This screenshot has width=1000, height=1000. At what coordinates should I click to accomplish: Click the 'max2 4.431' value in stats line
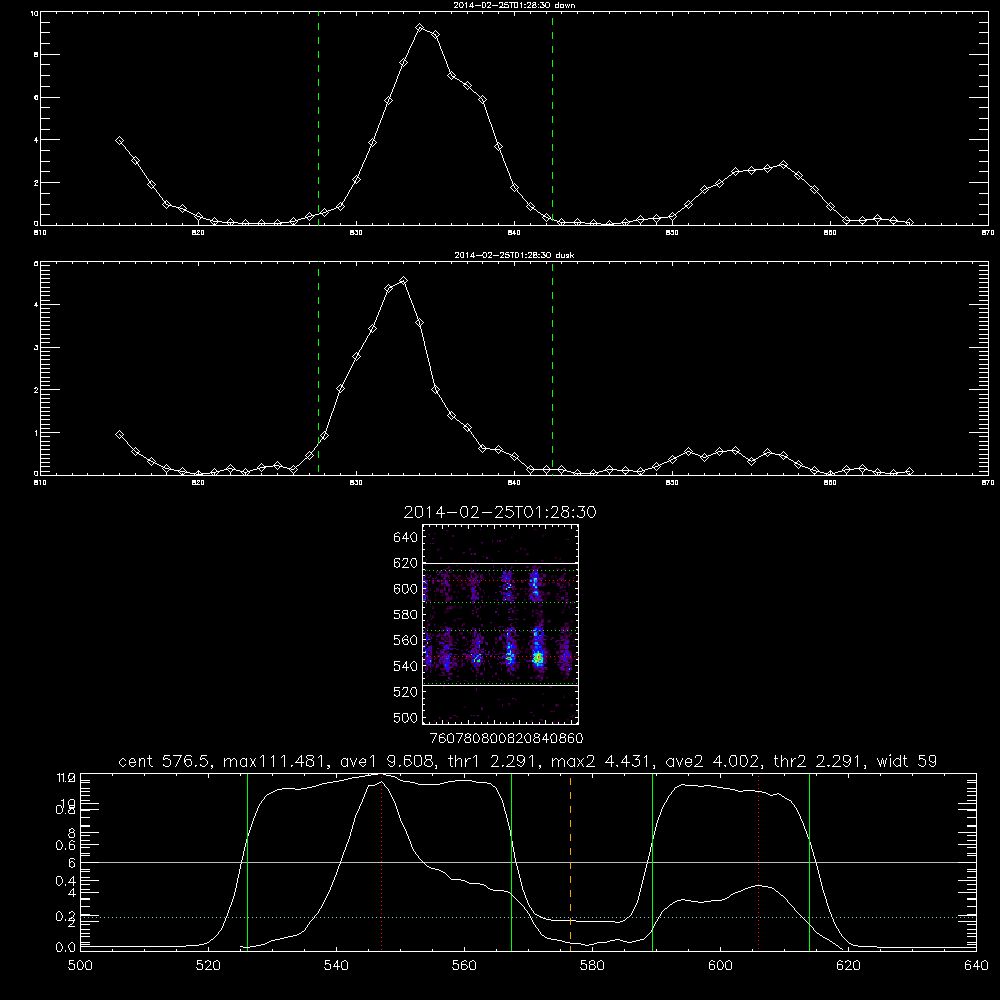coord(601,761)
